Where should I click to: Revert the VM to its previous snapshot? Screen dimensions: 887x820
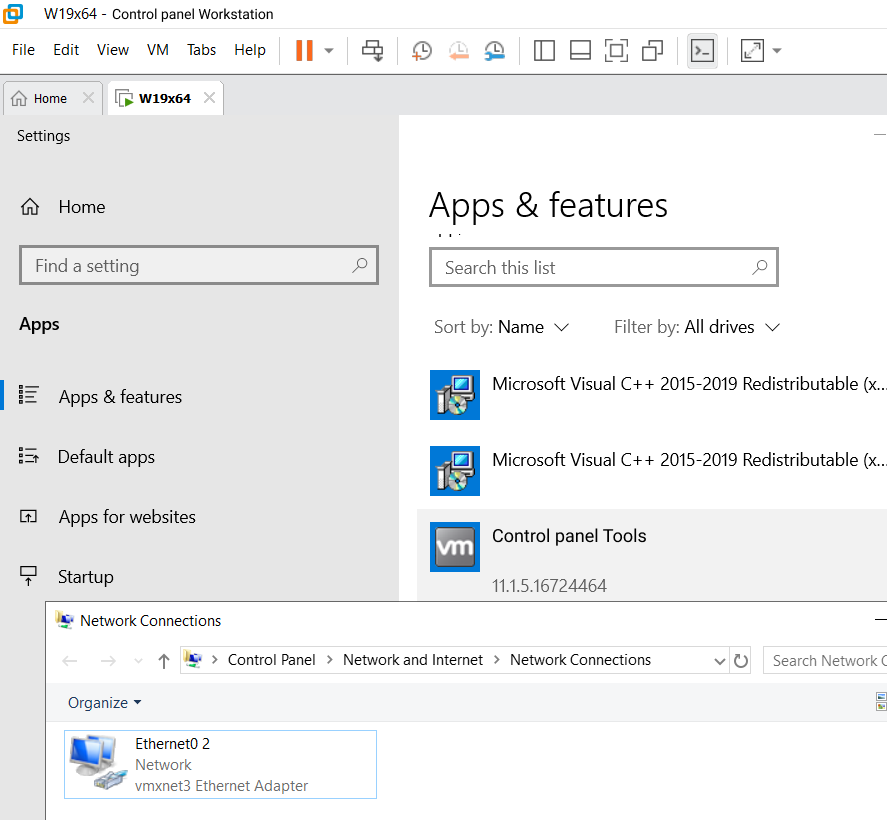tap(458, 50)
